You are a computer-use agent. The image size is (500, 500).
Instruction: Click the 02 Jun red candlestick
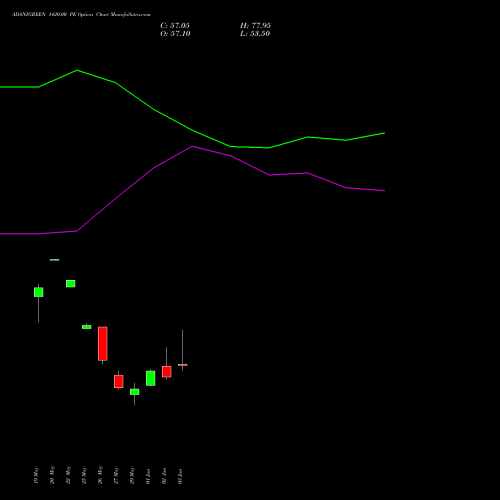pyautogui.click(x=167, y=372)
